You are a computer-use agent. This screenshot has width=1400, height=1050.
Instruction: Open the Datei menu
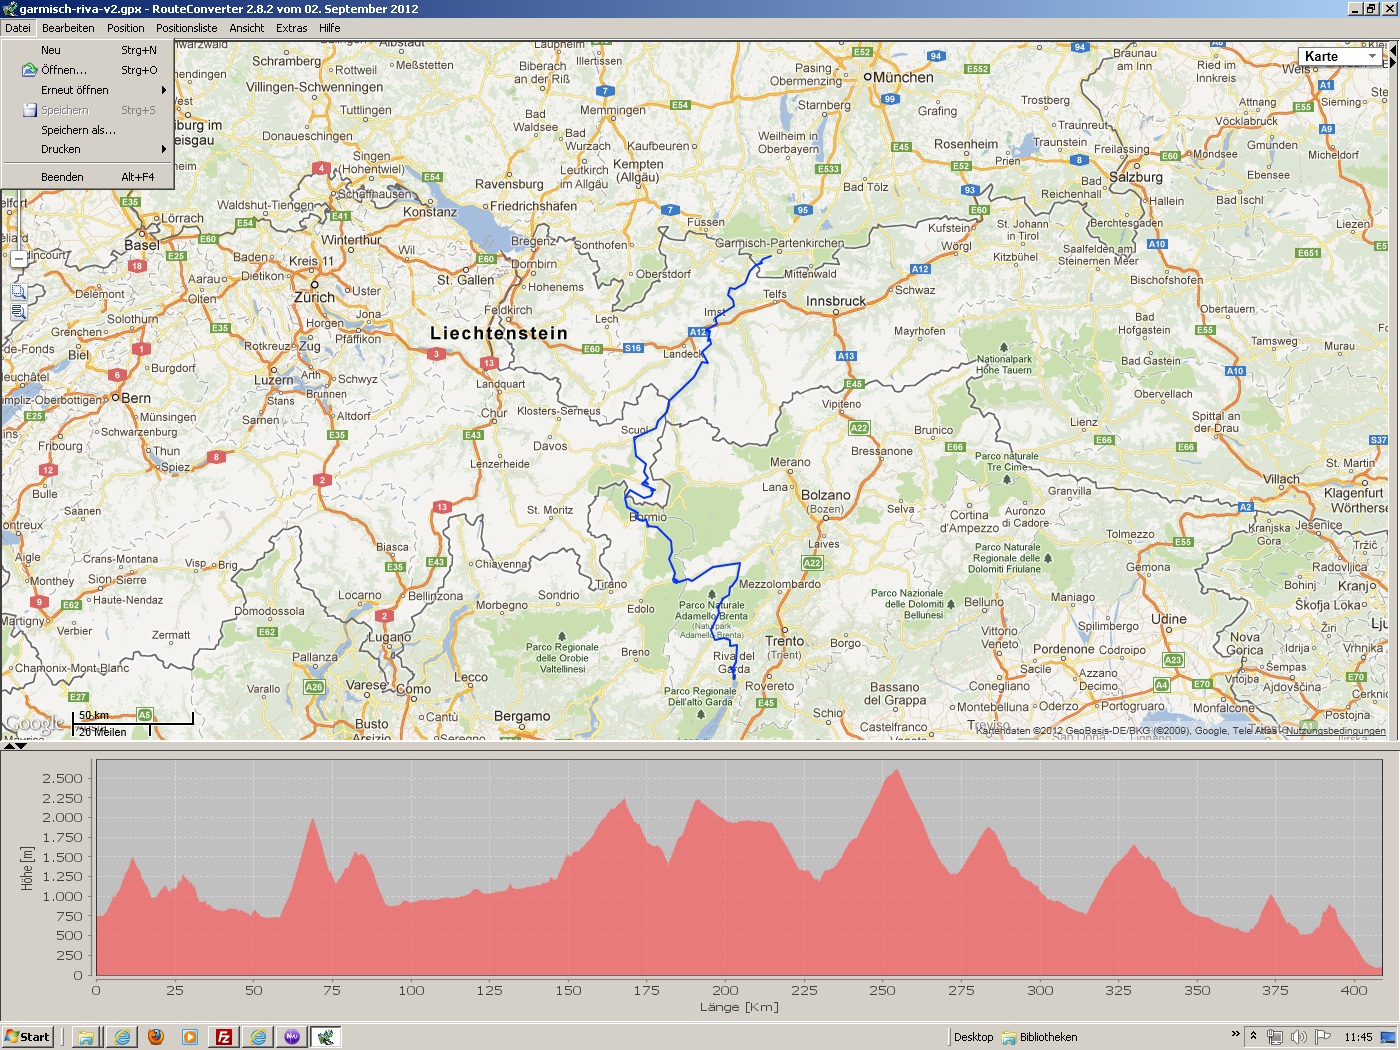(x=18, y=28)
